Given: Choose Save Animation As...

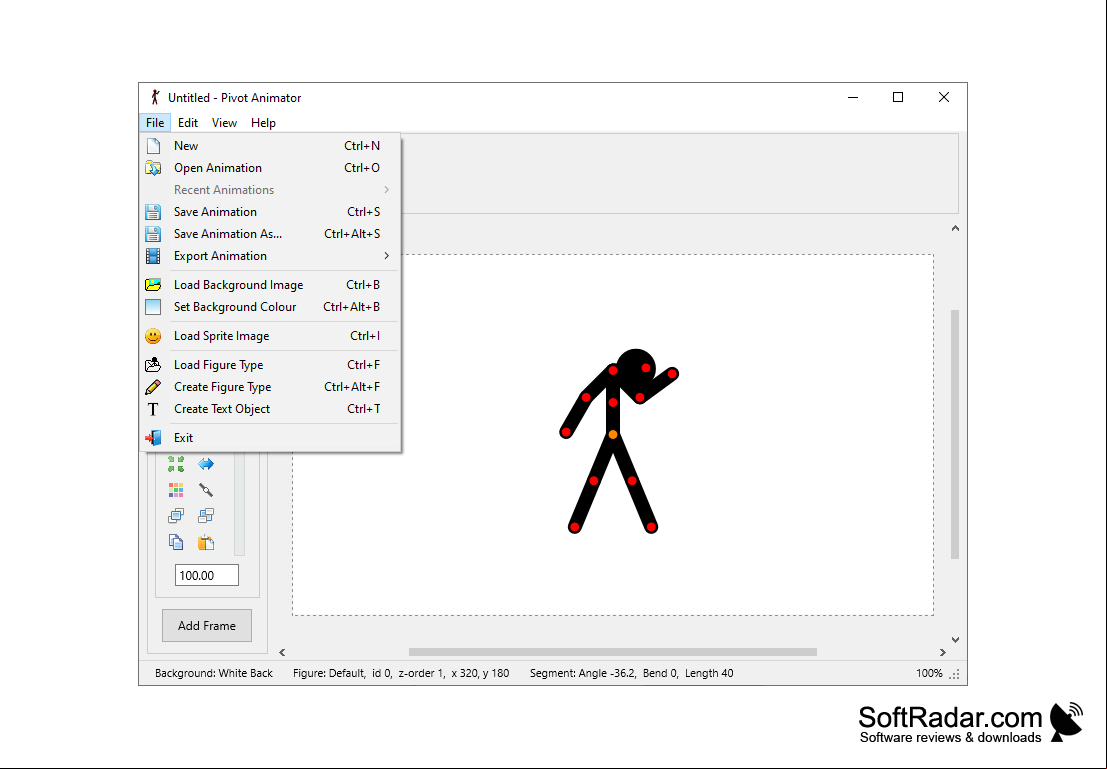Looking at the screenshot, I should coord(271,234).
